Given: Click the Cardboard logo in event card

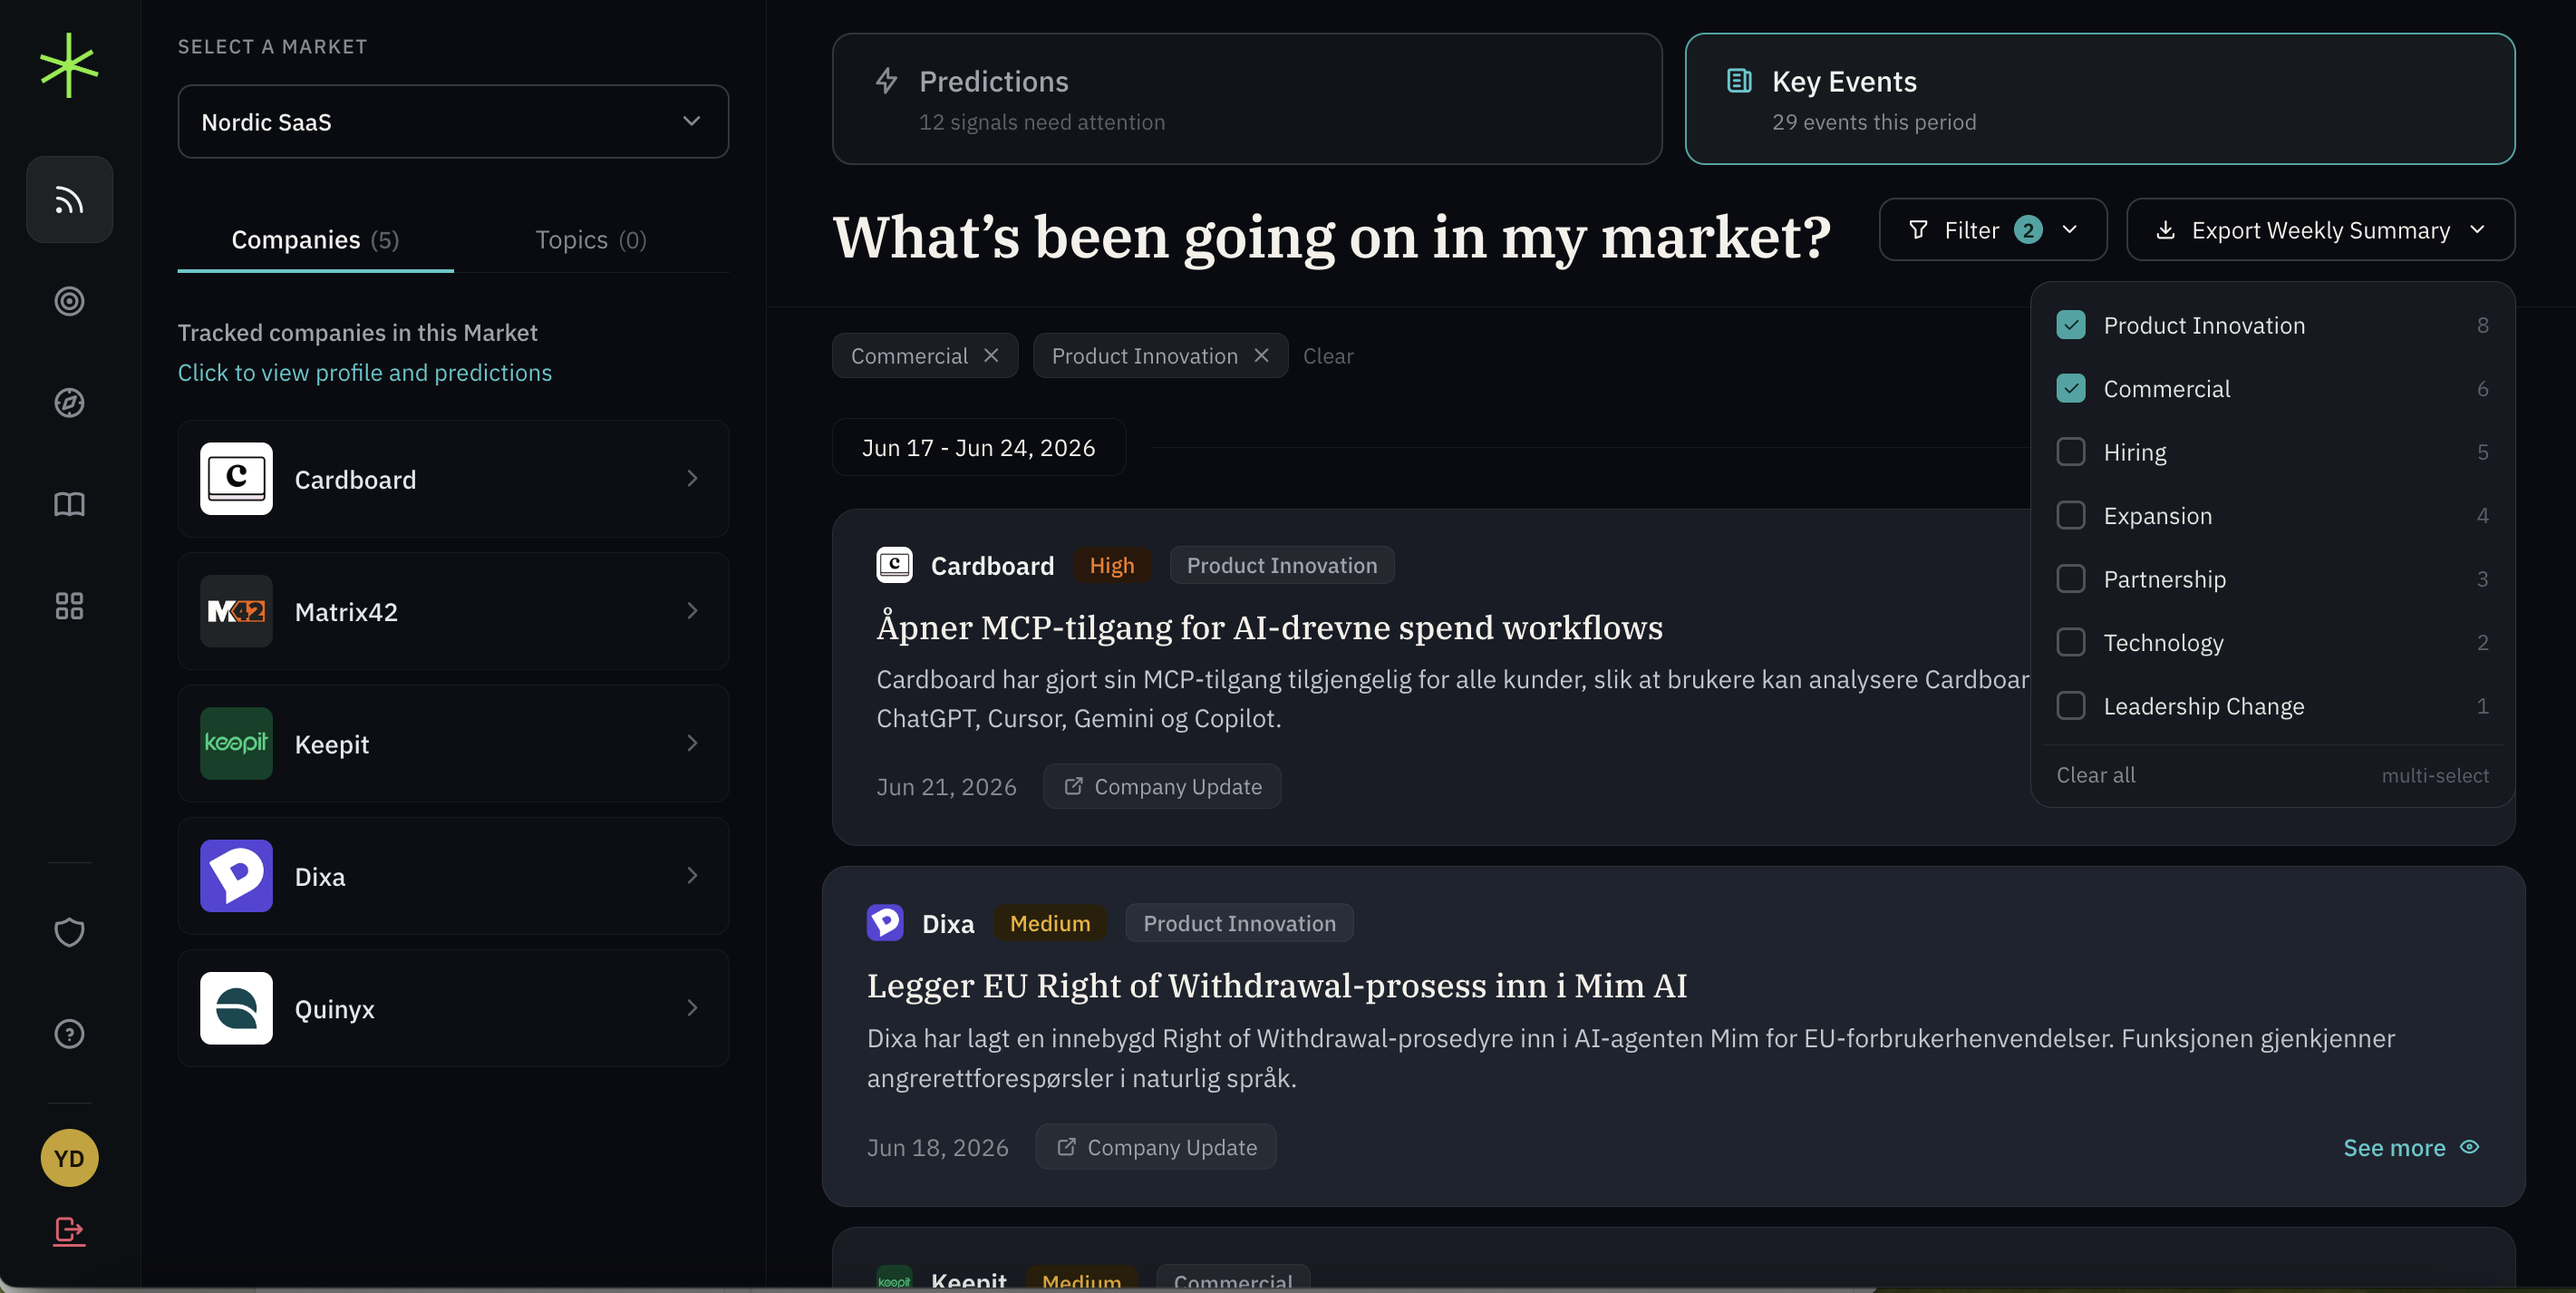Looking at the screenshot, I should [x=895, y=565].
